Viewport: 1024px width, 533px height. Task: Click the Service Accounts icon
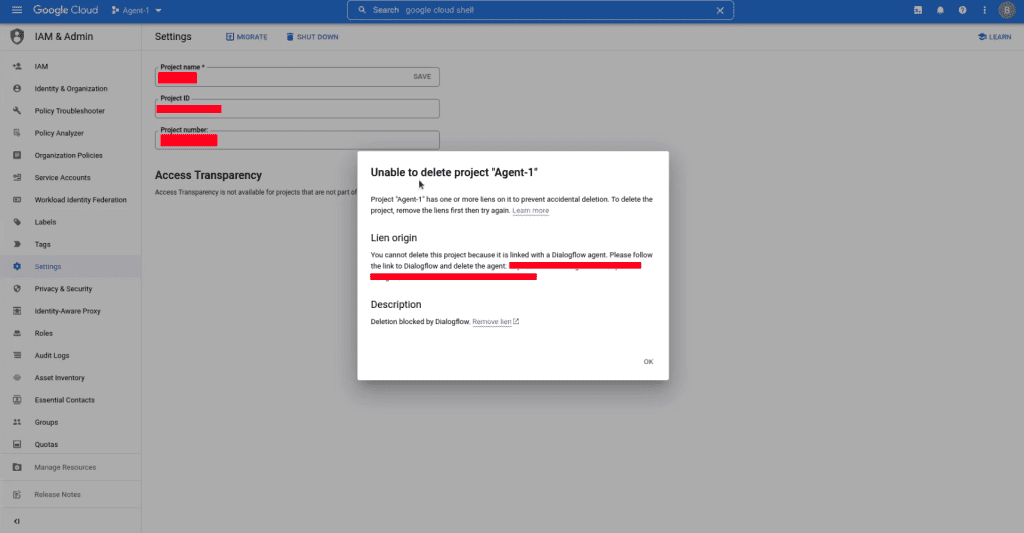17,177
